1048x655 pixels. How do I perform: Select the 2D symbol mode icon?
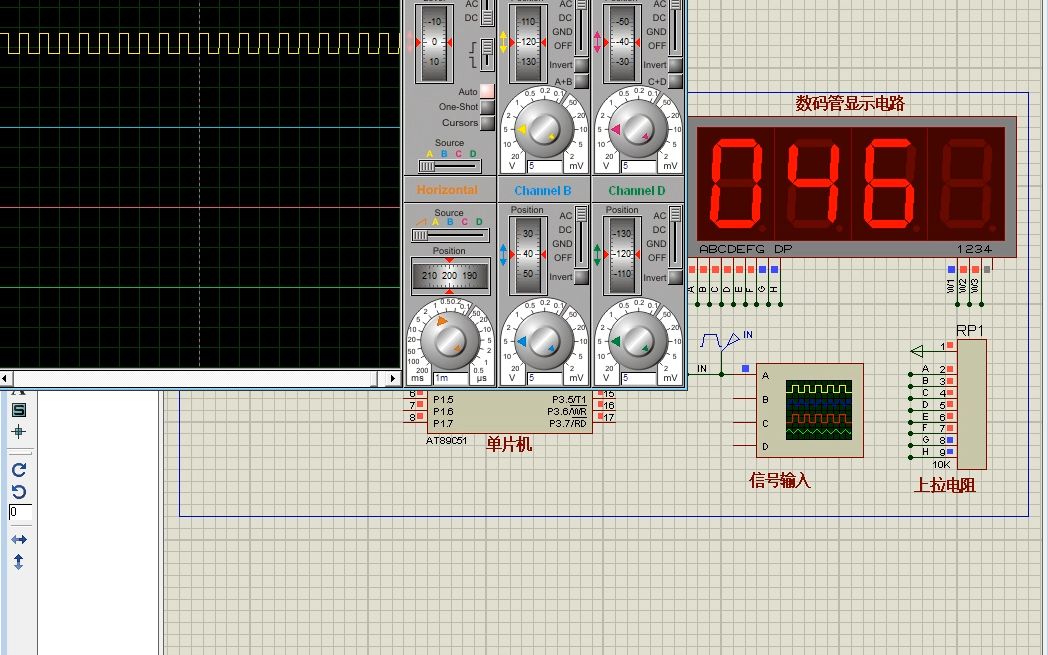[19, 410]
